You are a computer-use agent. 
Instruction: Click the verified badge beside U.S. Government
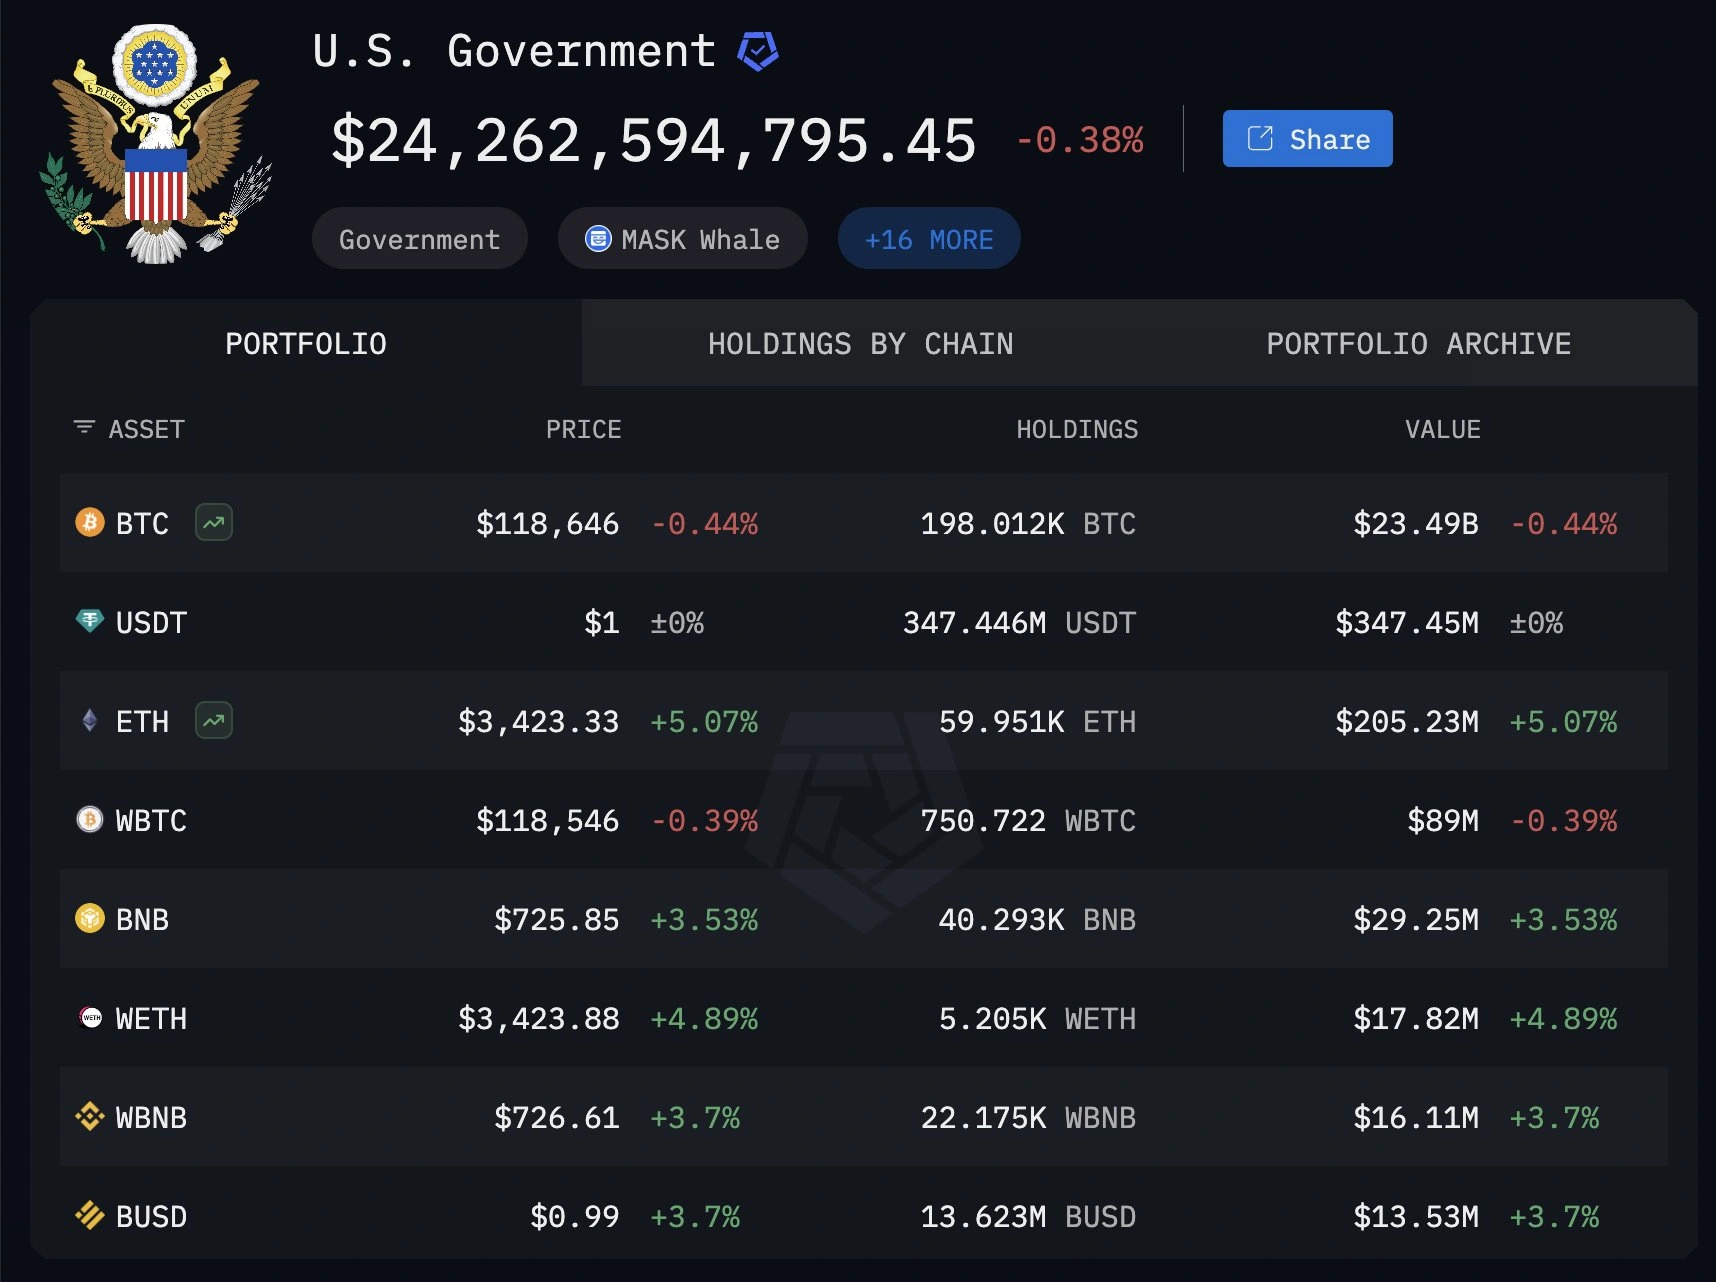[x=757, y=50]
